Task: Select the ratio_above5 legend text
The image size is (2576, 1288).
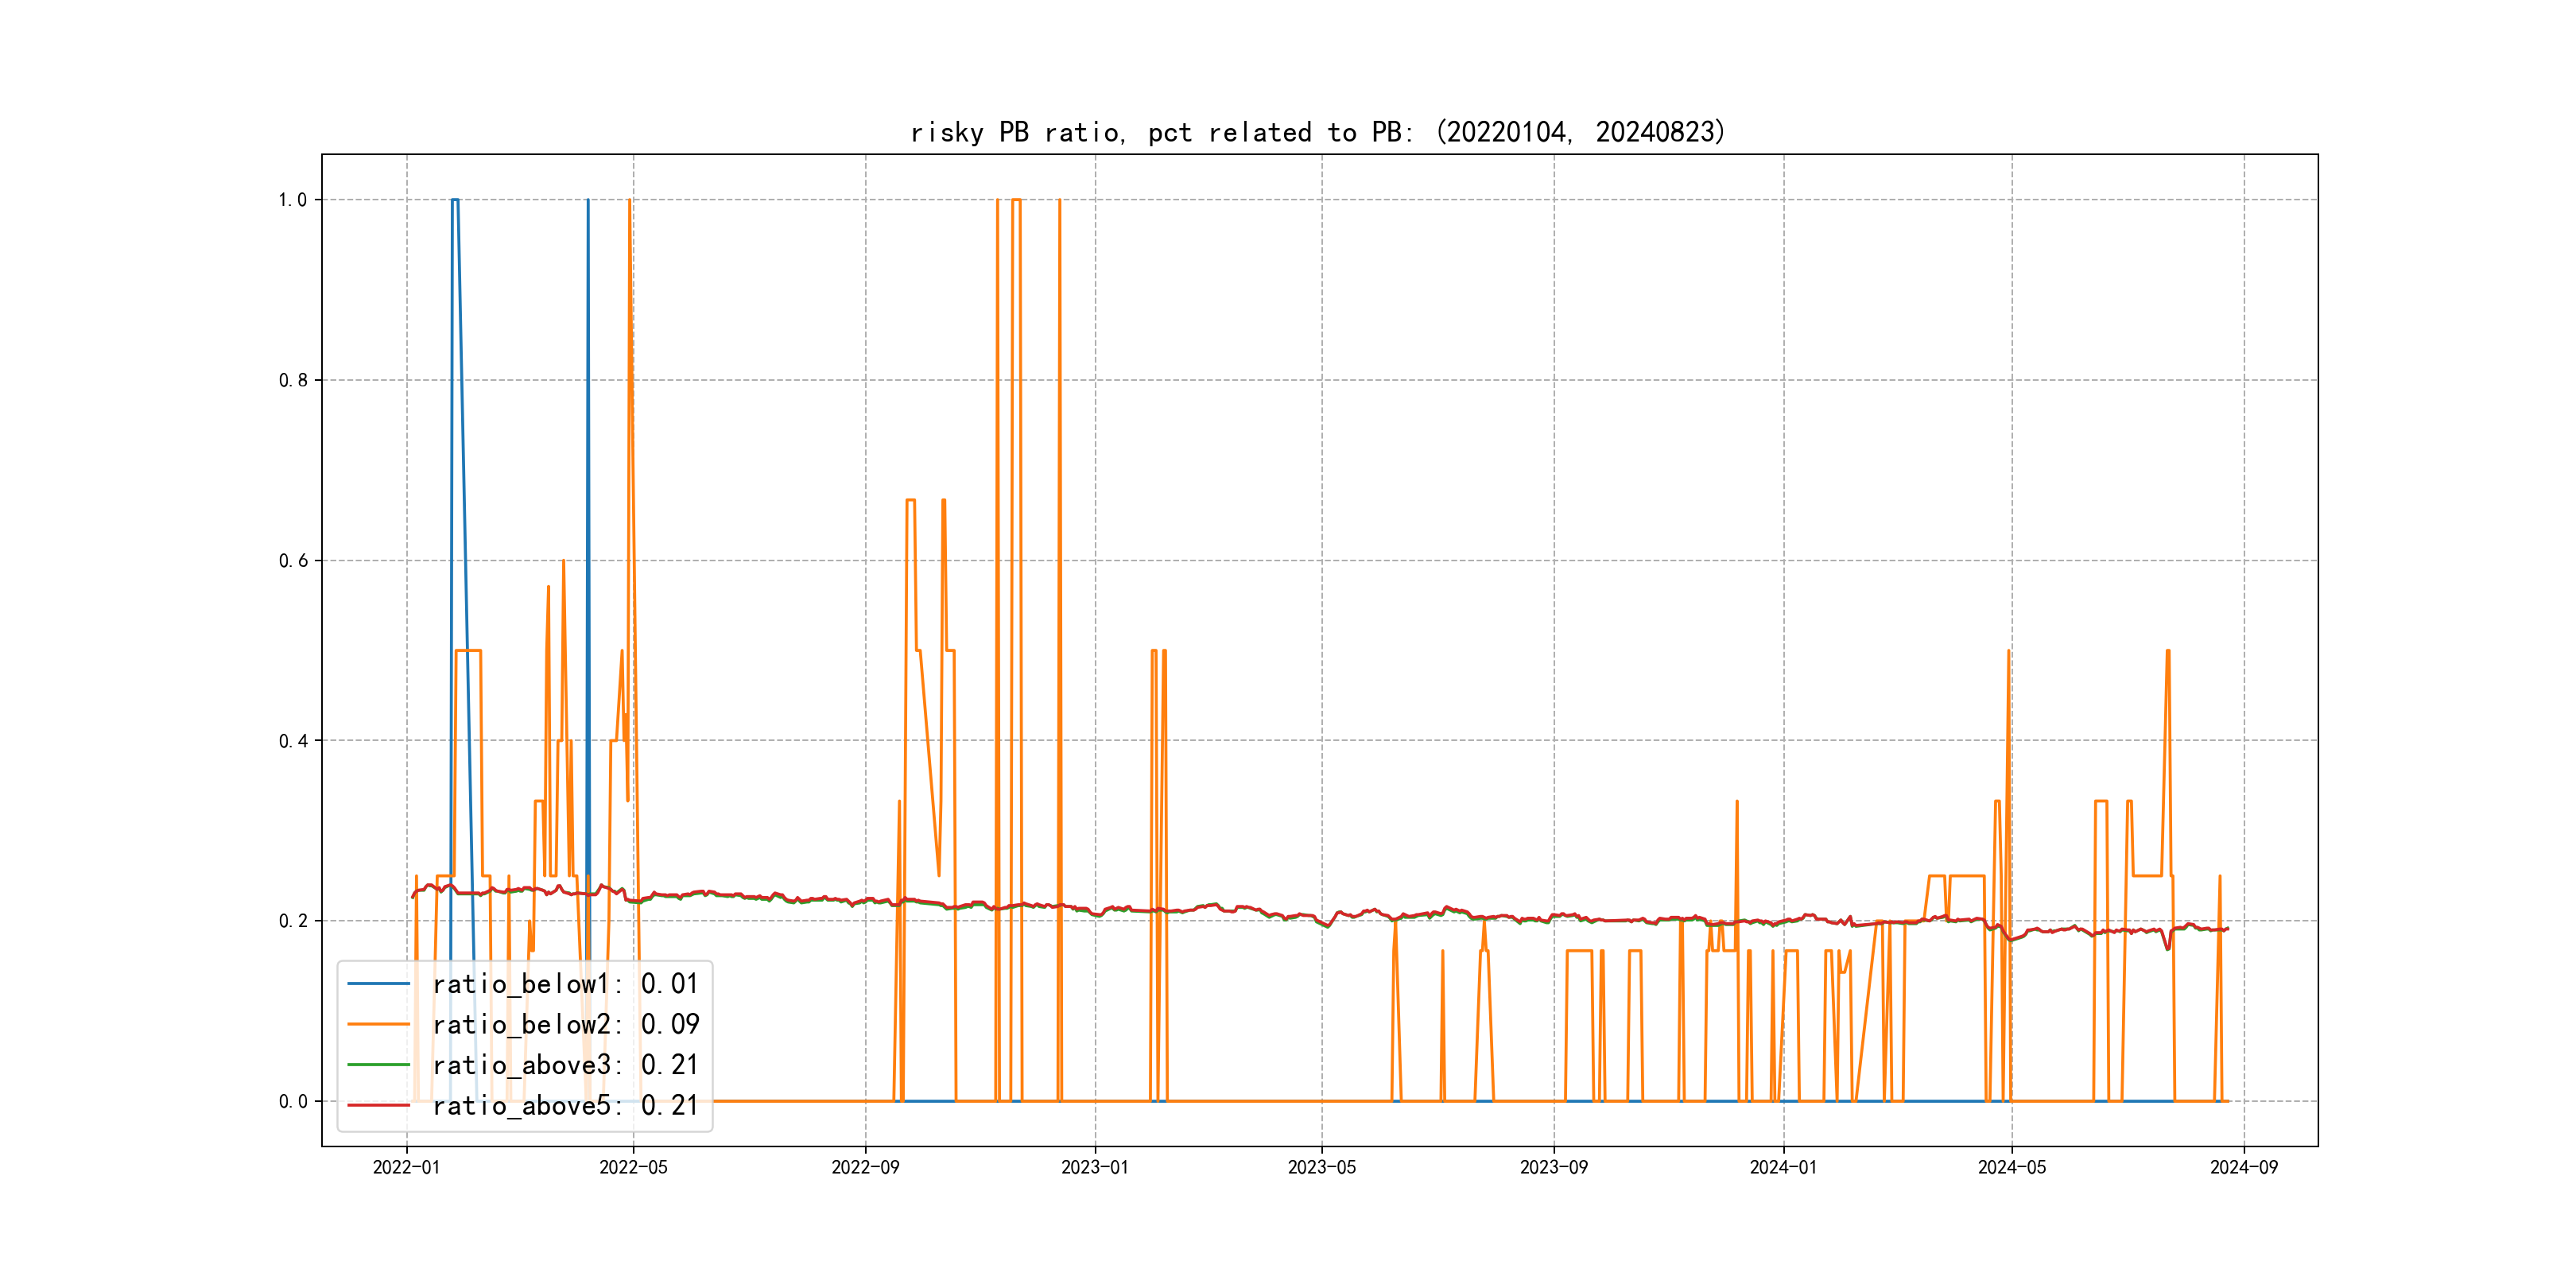Action: 565,1106
